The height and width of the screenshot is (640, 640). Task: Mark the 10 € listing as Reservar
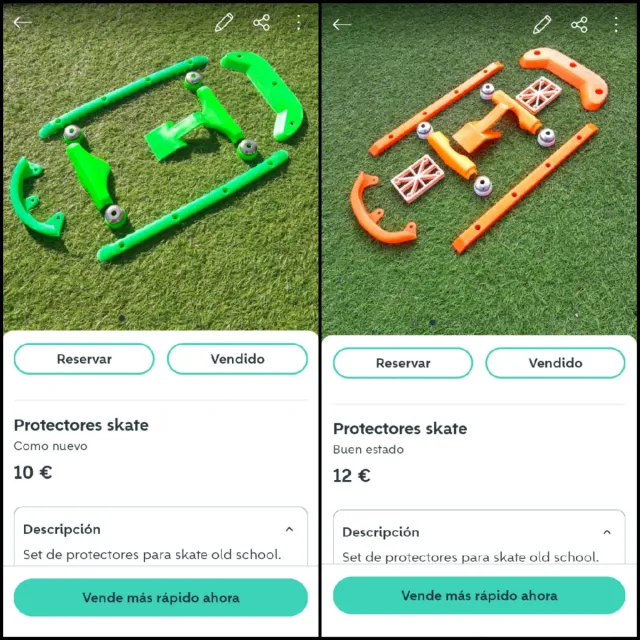click(x=84, y=359)
